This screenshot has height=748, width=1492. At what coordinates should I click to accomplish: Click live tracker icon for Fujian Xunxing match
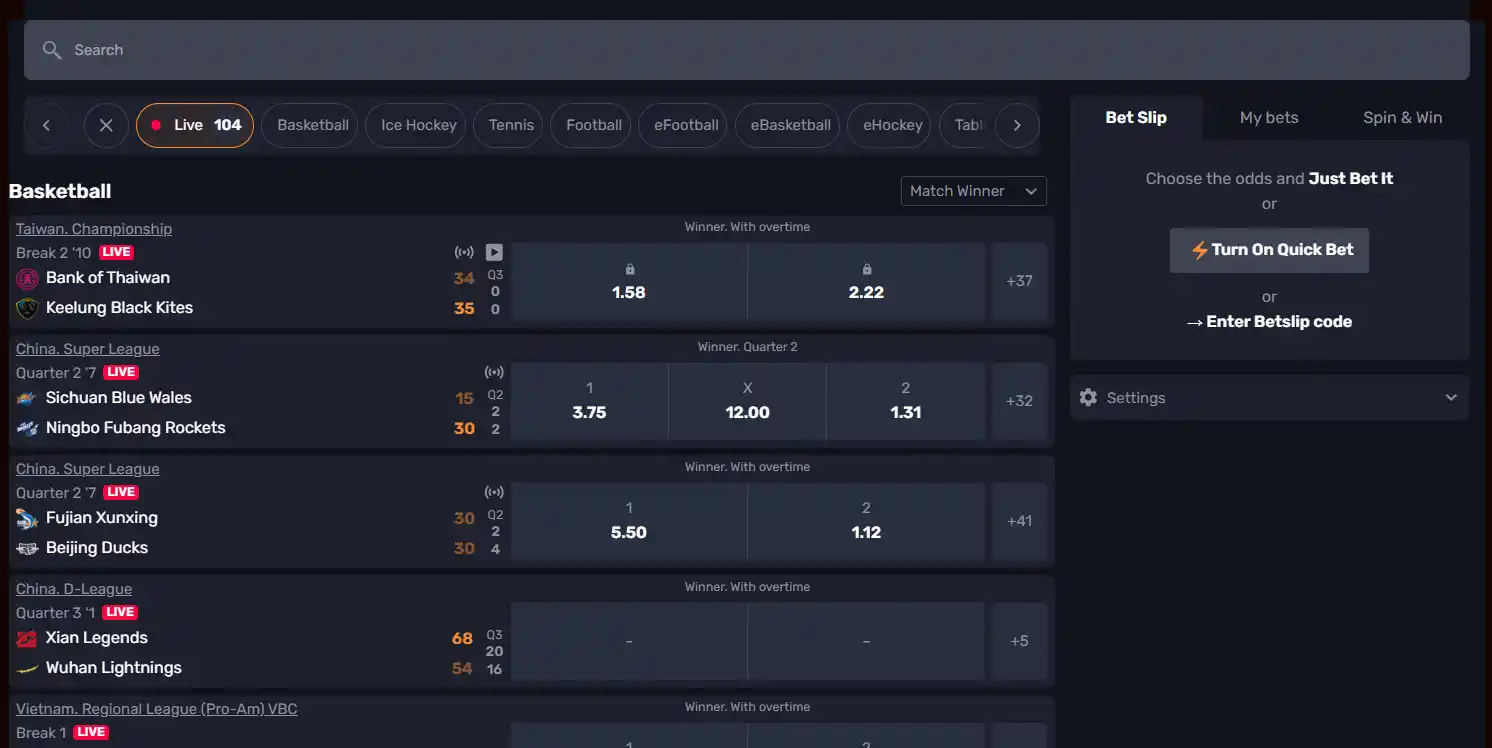494,492
